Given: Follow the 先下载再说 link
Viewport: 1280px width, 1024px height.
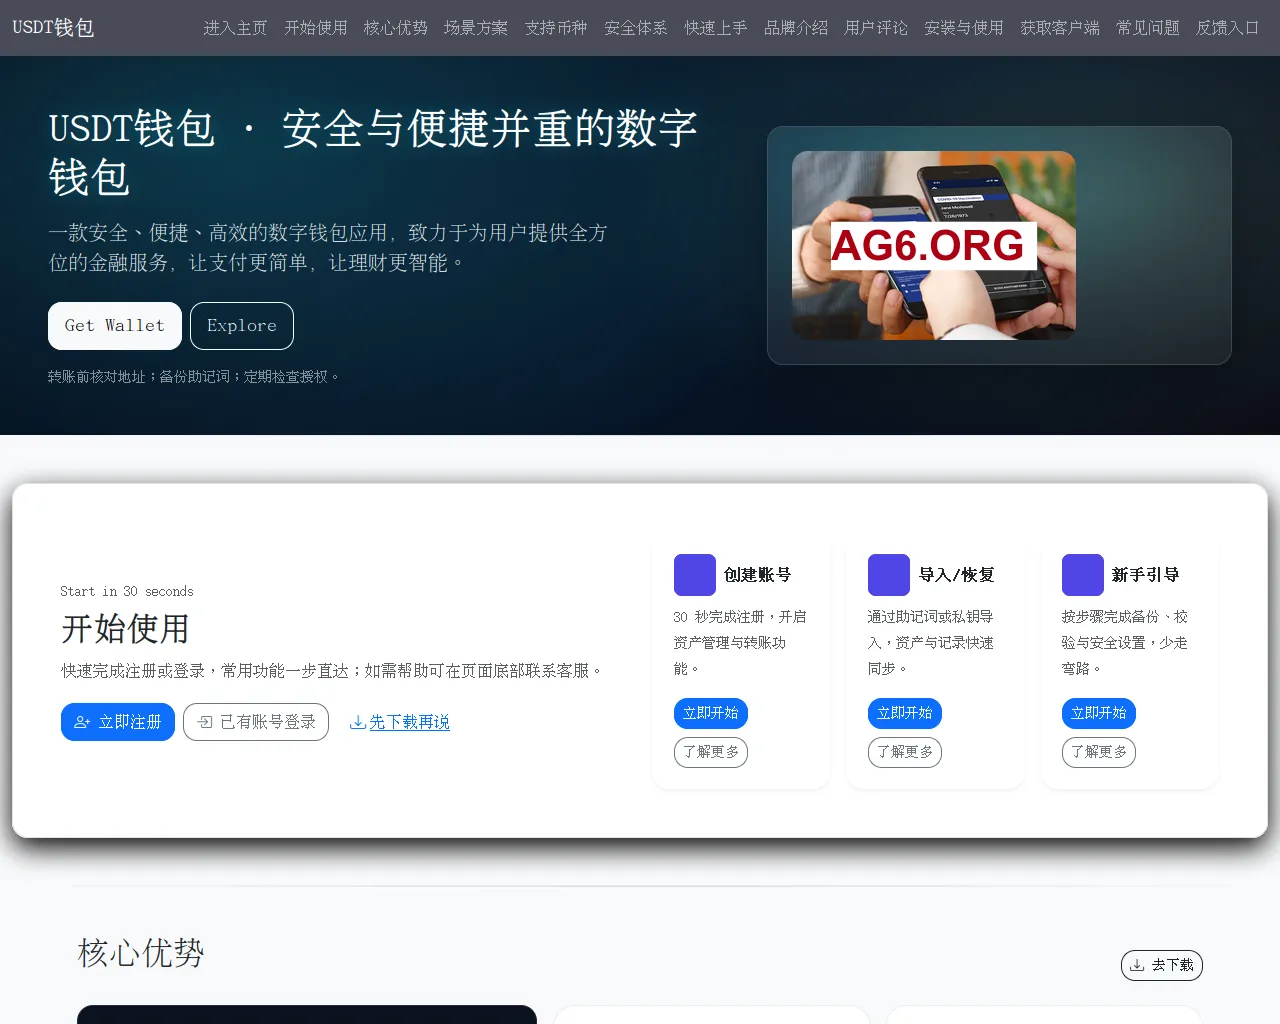Looking at the screenshot, I should pos(400,722).
